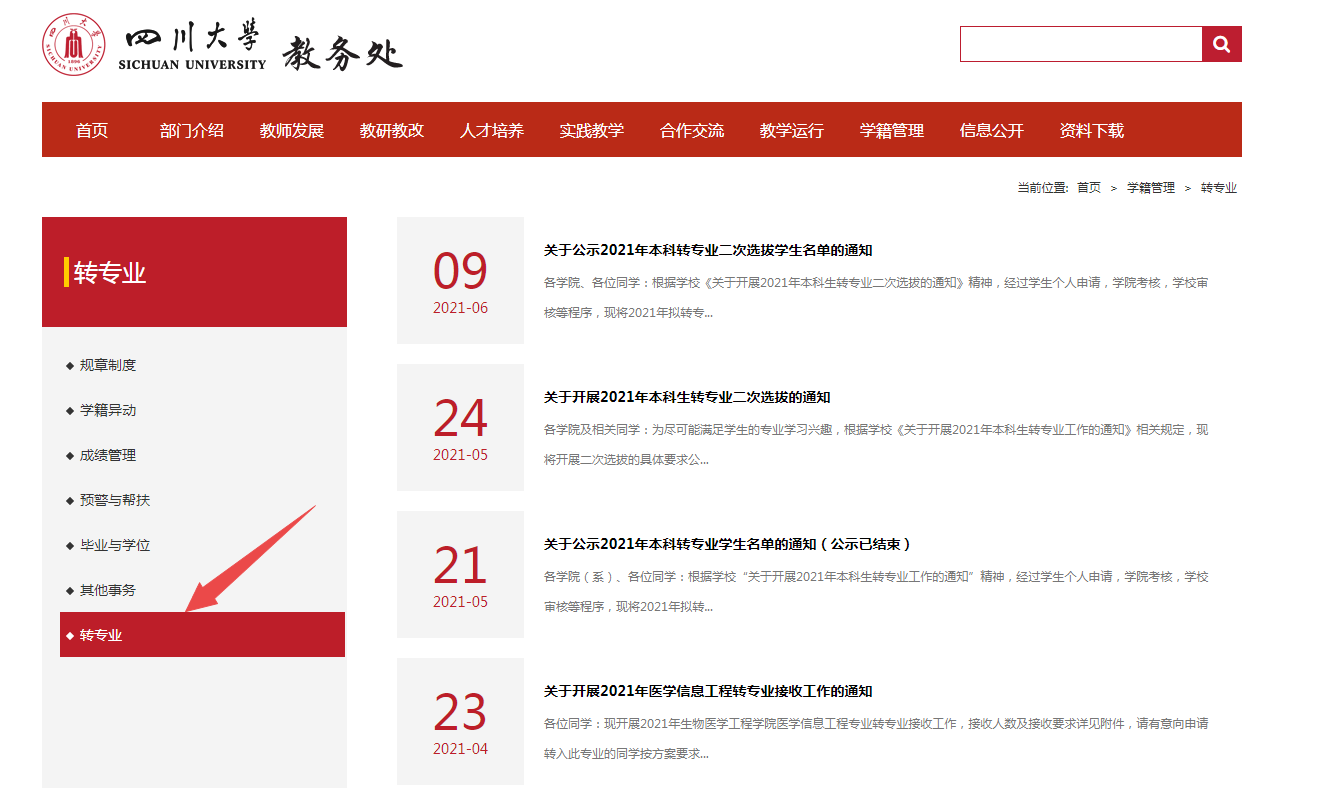1342x788 pixels.
Task: Select 教师发展 in the navigation bar
Action: tap(292, 130)
